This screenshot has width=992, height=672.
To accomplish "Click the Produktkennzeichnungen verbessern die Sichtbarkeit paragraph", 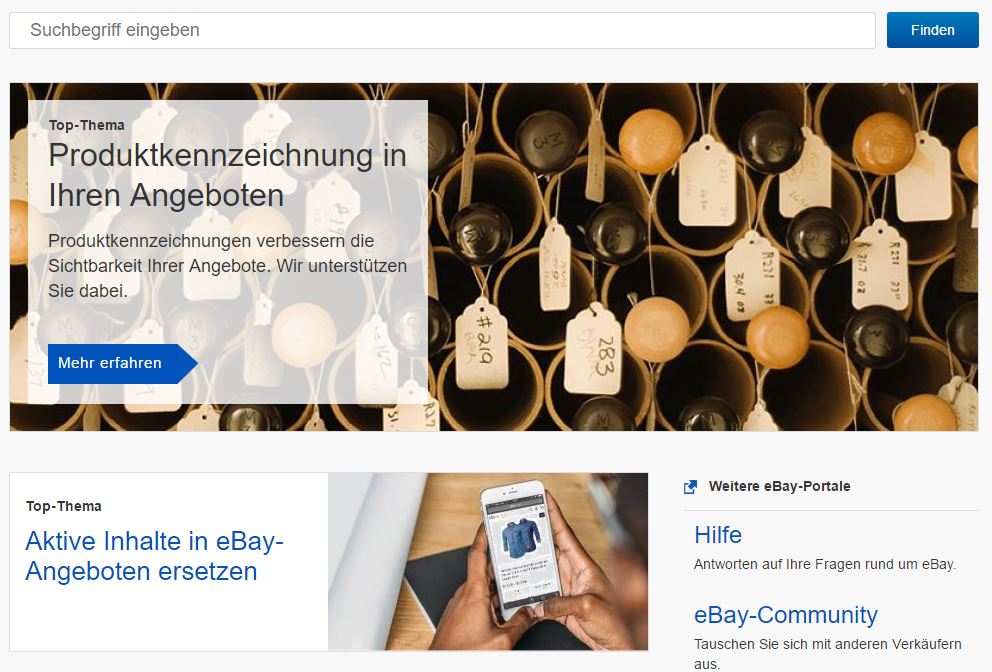I will click(227, 266).
